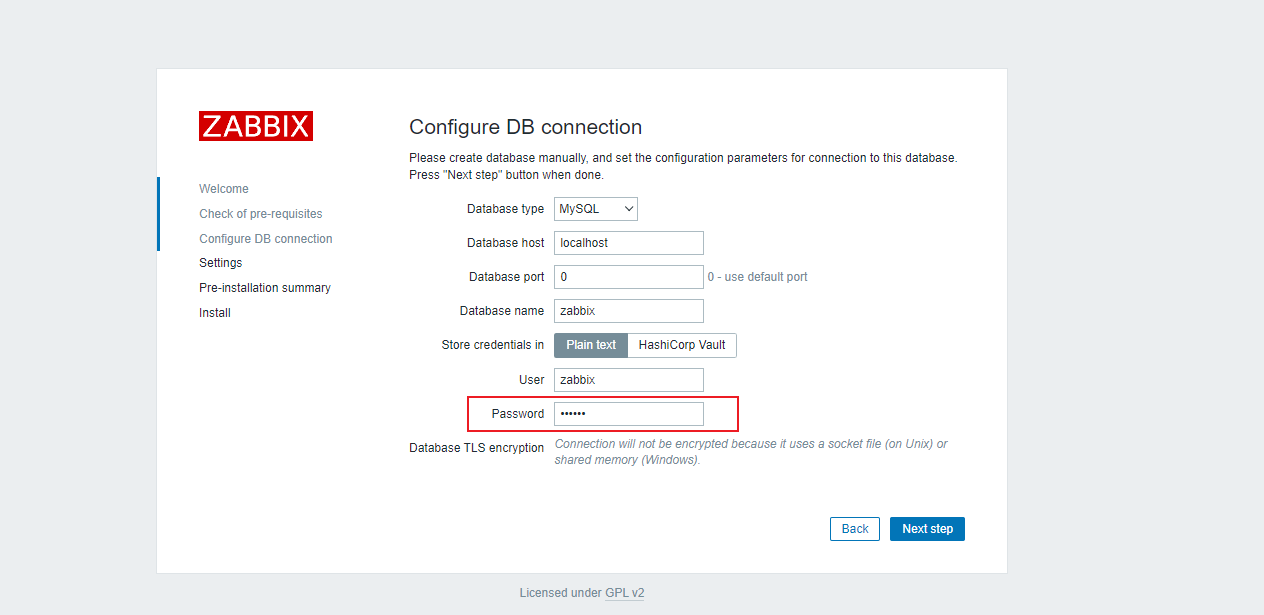Image resolution: width=1264 pixels, height=615 pixels.
Task: Click 'Connection will not be encrypted' note
Action: 751,452
